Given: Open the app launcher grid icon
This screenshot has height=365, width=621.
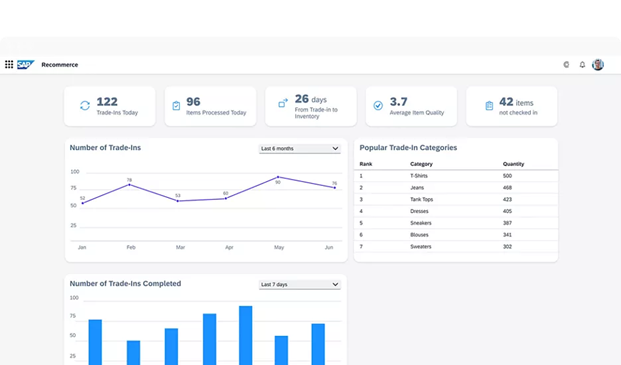Looking at the screenshot, I should tap(9, 65).
